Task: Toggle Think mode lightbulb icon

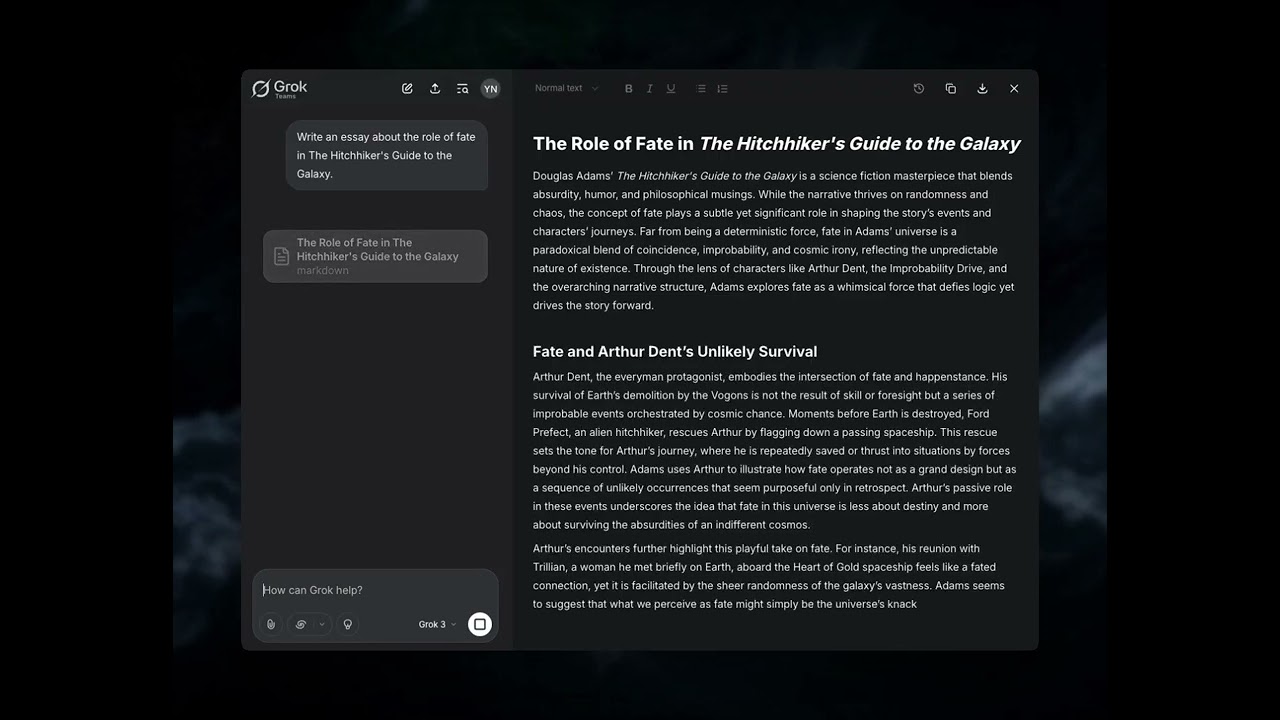Action: tap(348, 624)
